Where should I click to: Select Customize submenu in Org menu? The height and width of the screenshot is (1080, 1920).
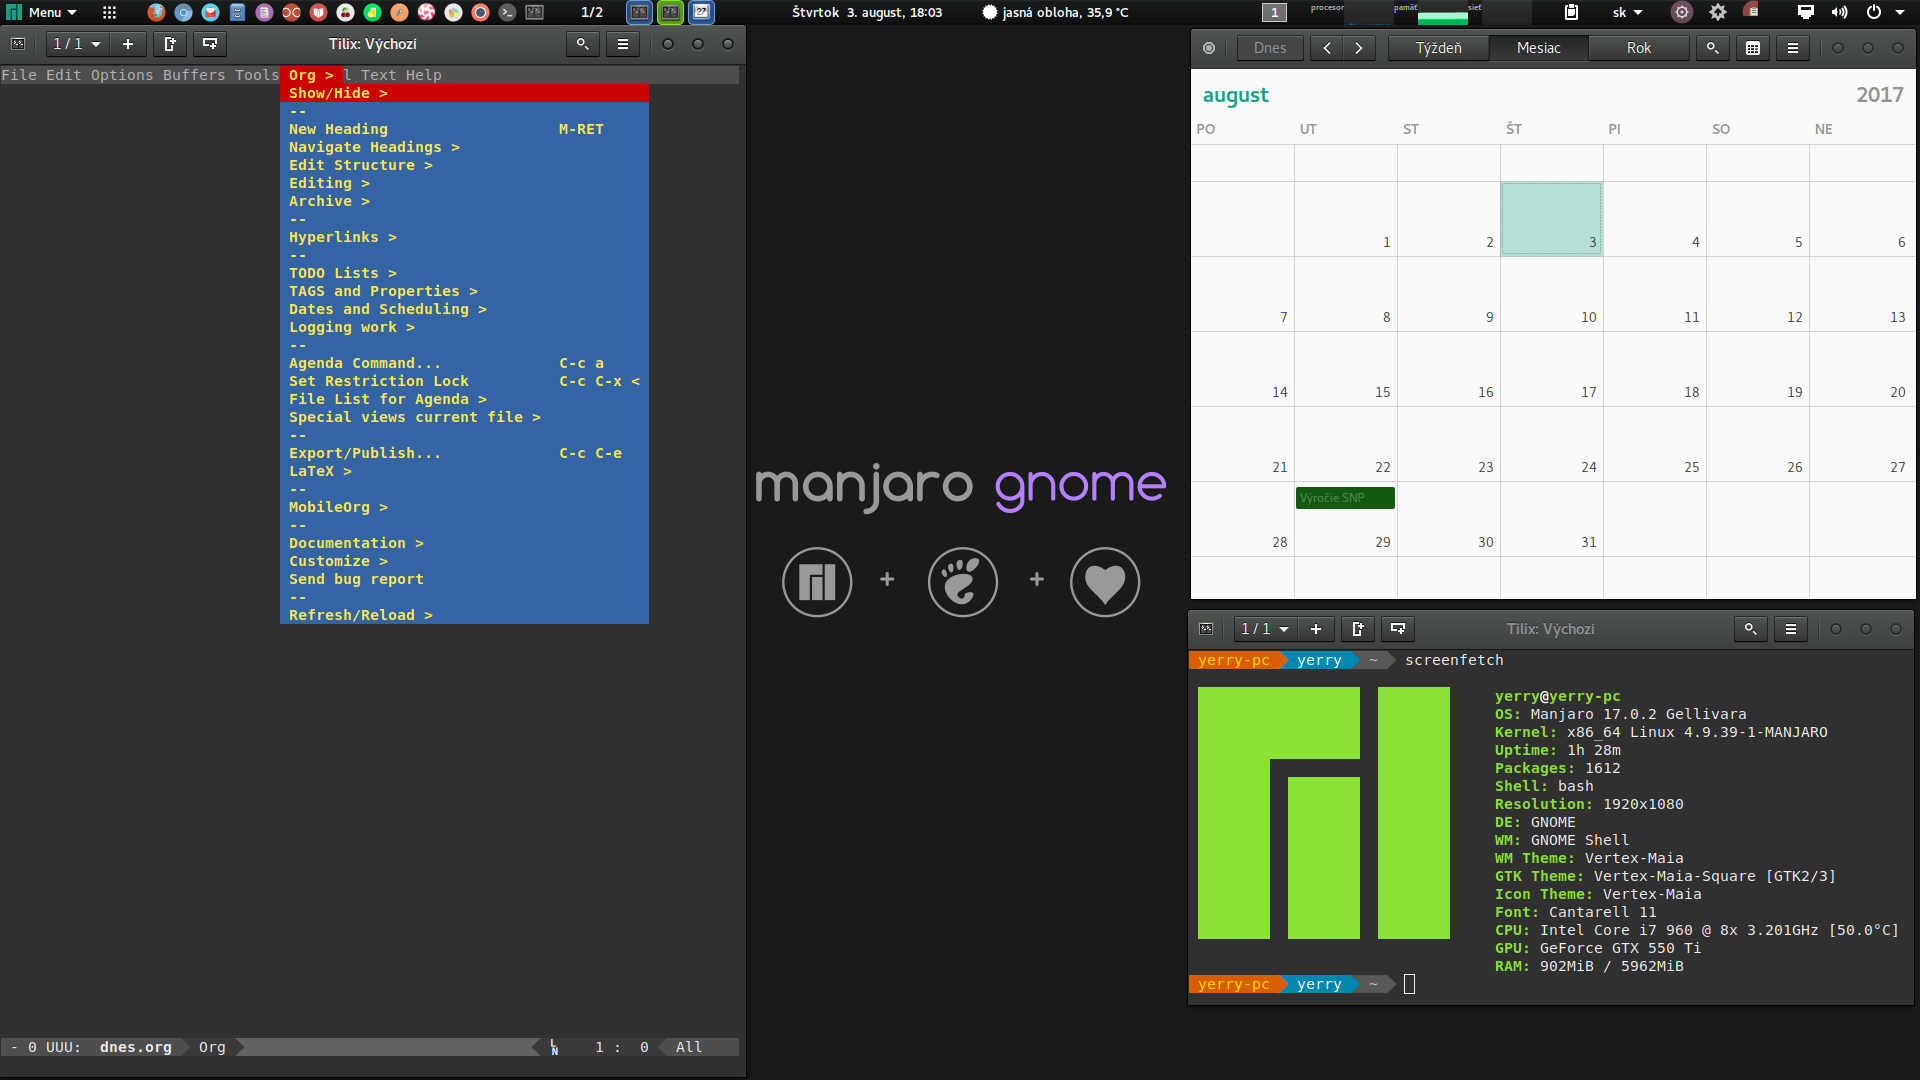point(464,561)
